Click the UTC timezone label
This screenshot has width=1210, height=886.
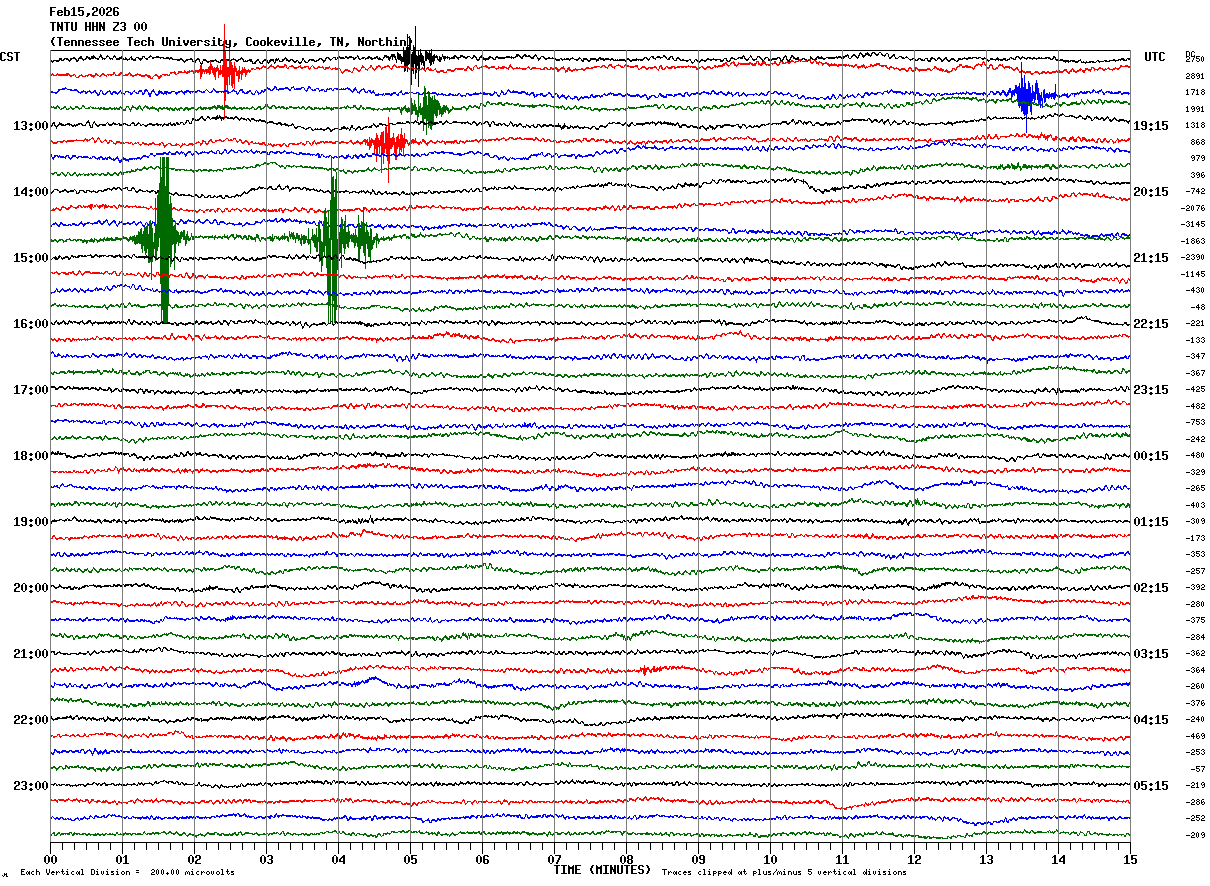tap(1155, 57)
